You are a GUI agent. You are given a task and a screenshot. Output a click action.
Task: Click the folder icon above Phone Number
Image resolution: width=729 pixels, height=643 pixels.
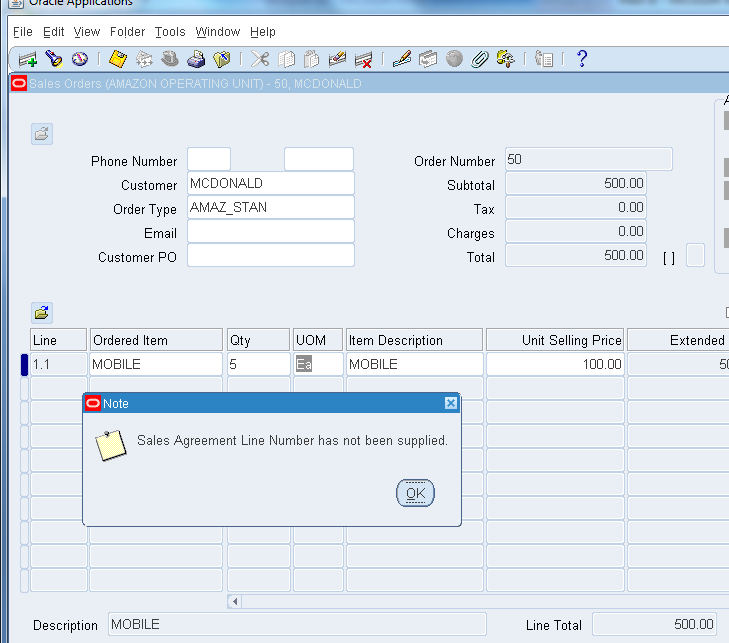click(42, 134)
